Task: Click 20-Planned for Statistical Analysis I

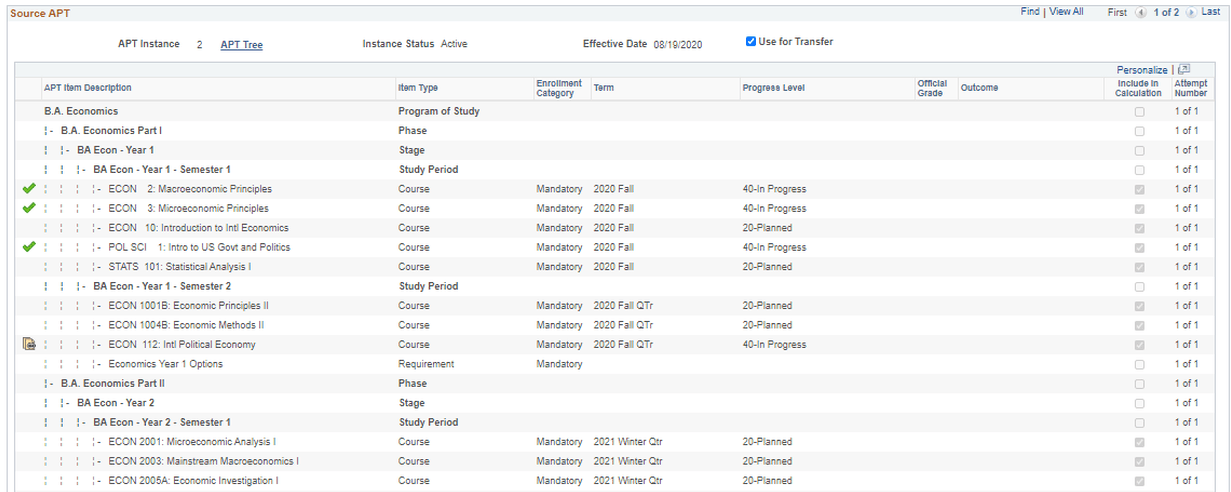Action: (x=767, y=267)
